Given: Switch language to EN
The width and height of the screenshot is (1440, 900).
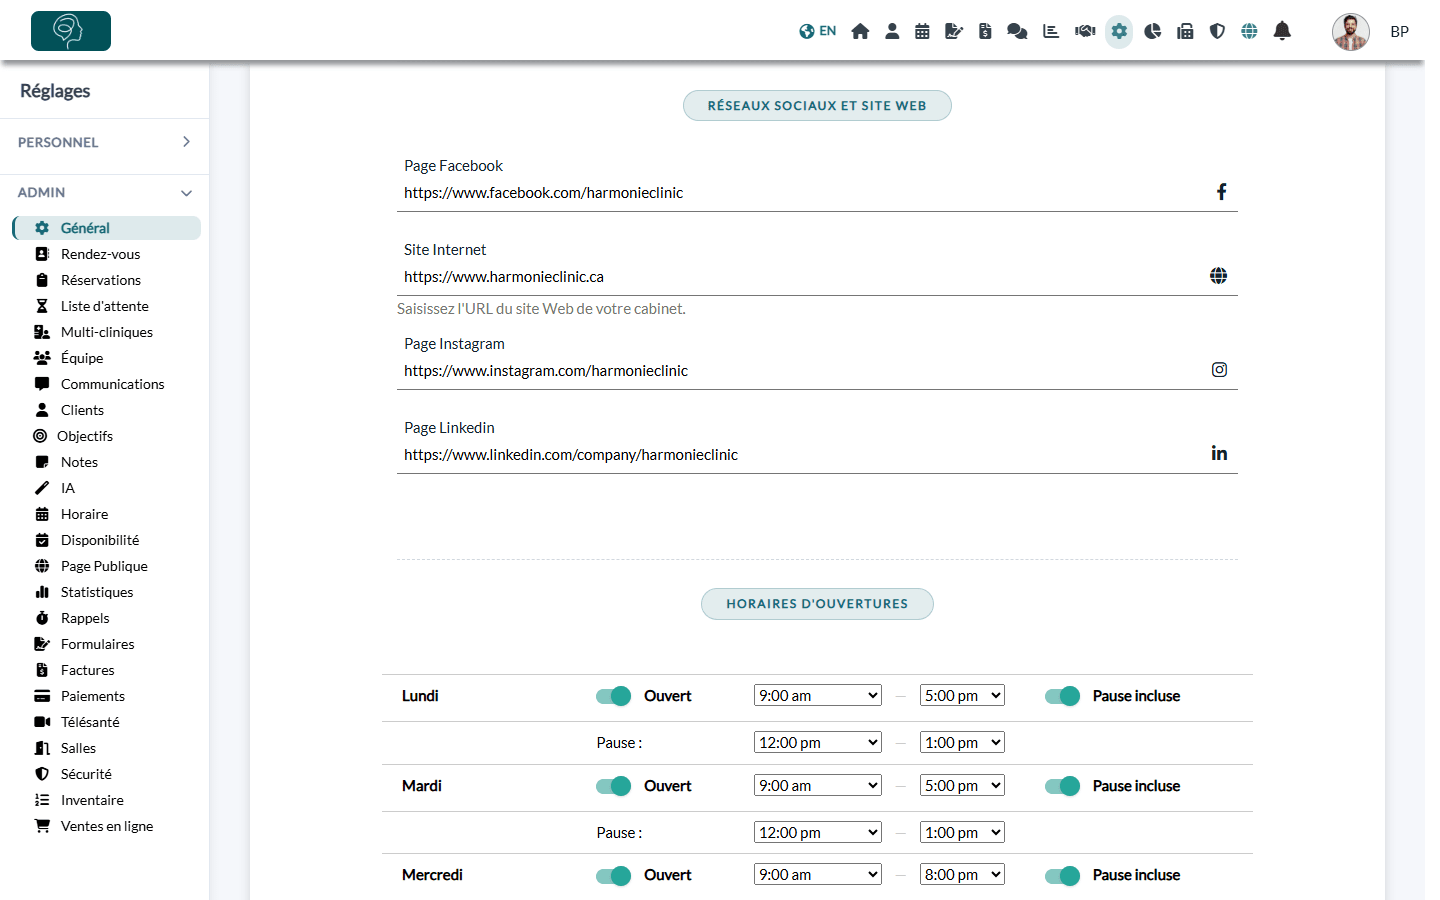Looking at the screenshot, I should coord(817,31).
